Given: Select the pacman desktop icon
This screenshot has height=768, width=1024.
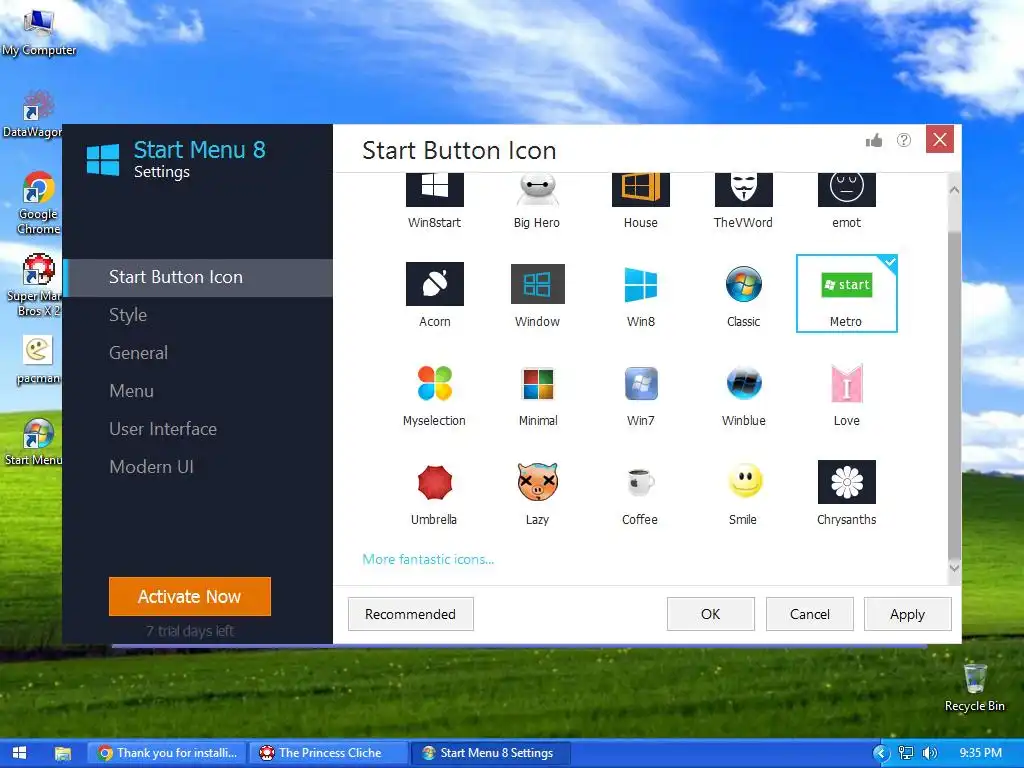Looking at the screenshot, I should point(37,360).
